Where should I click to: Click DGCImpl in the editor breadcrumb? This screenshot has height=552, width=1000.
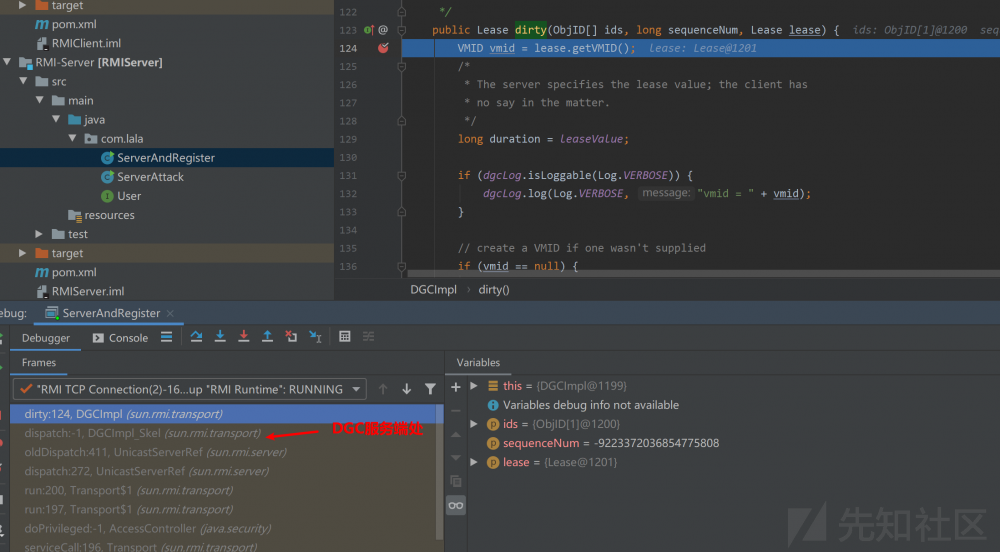[x=433, y=290]
